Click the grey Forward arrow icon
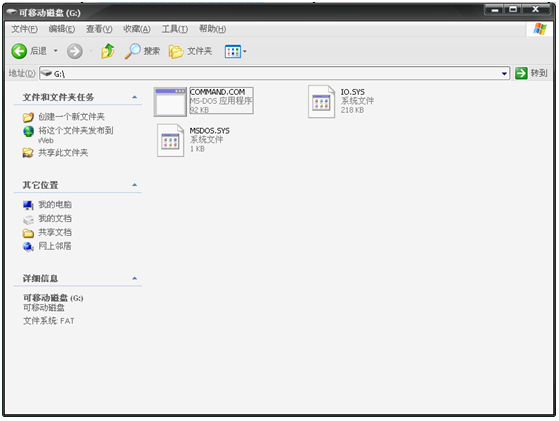559x421 pixels. tap(75, 51)
